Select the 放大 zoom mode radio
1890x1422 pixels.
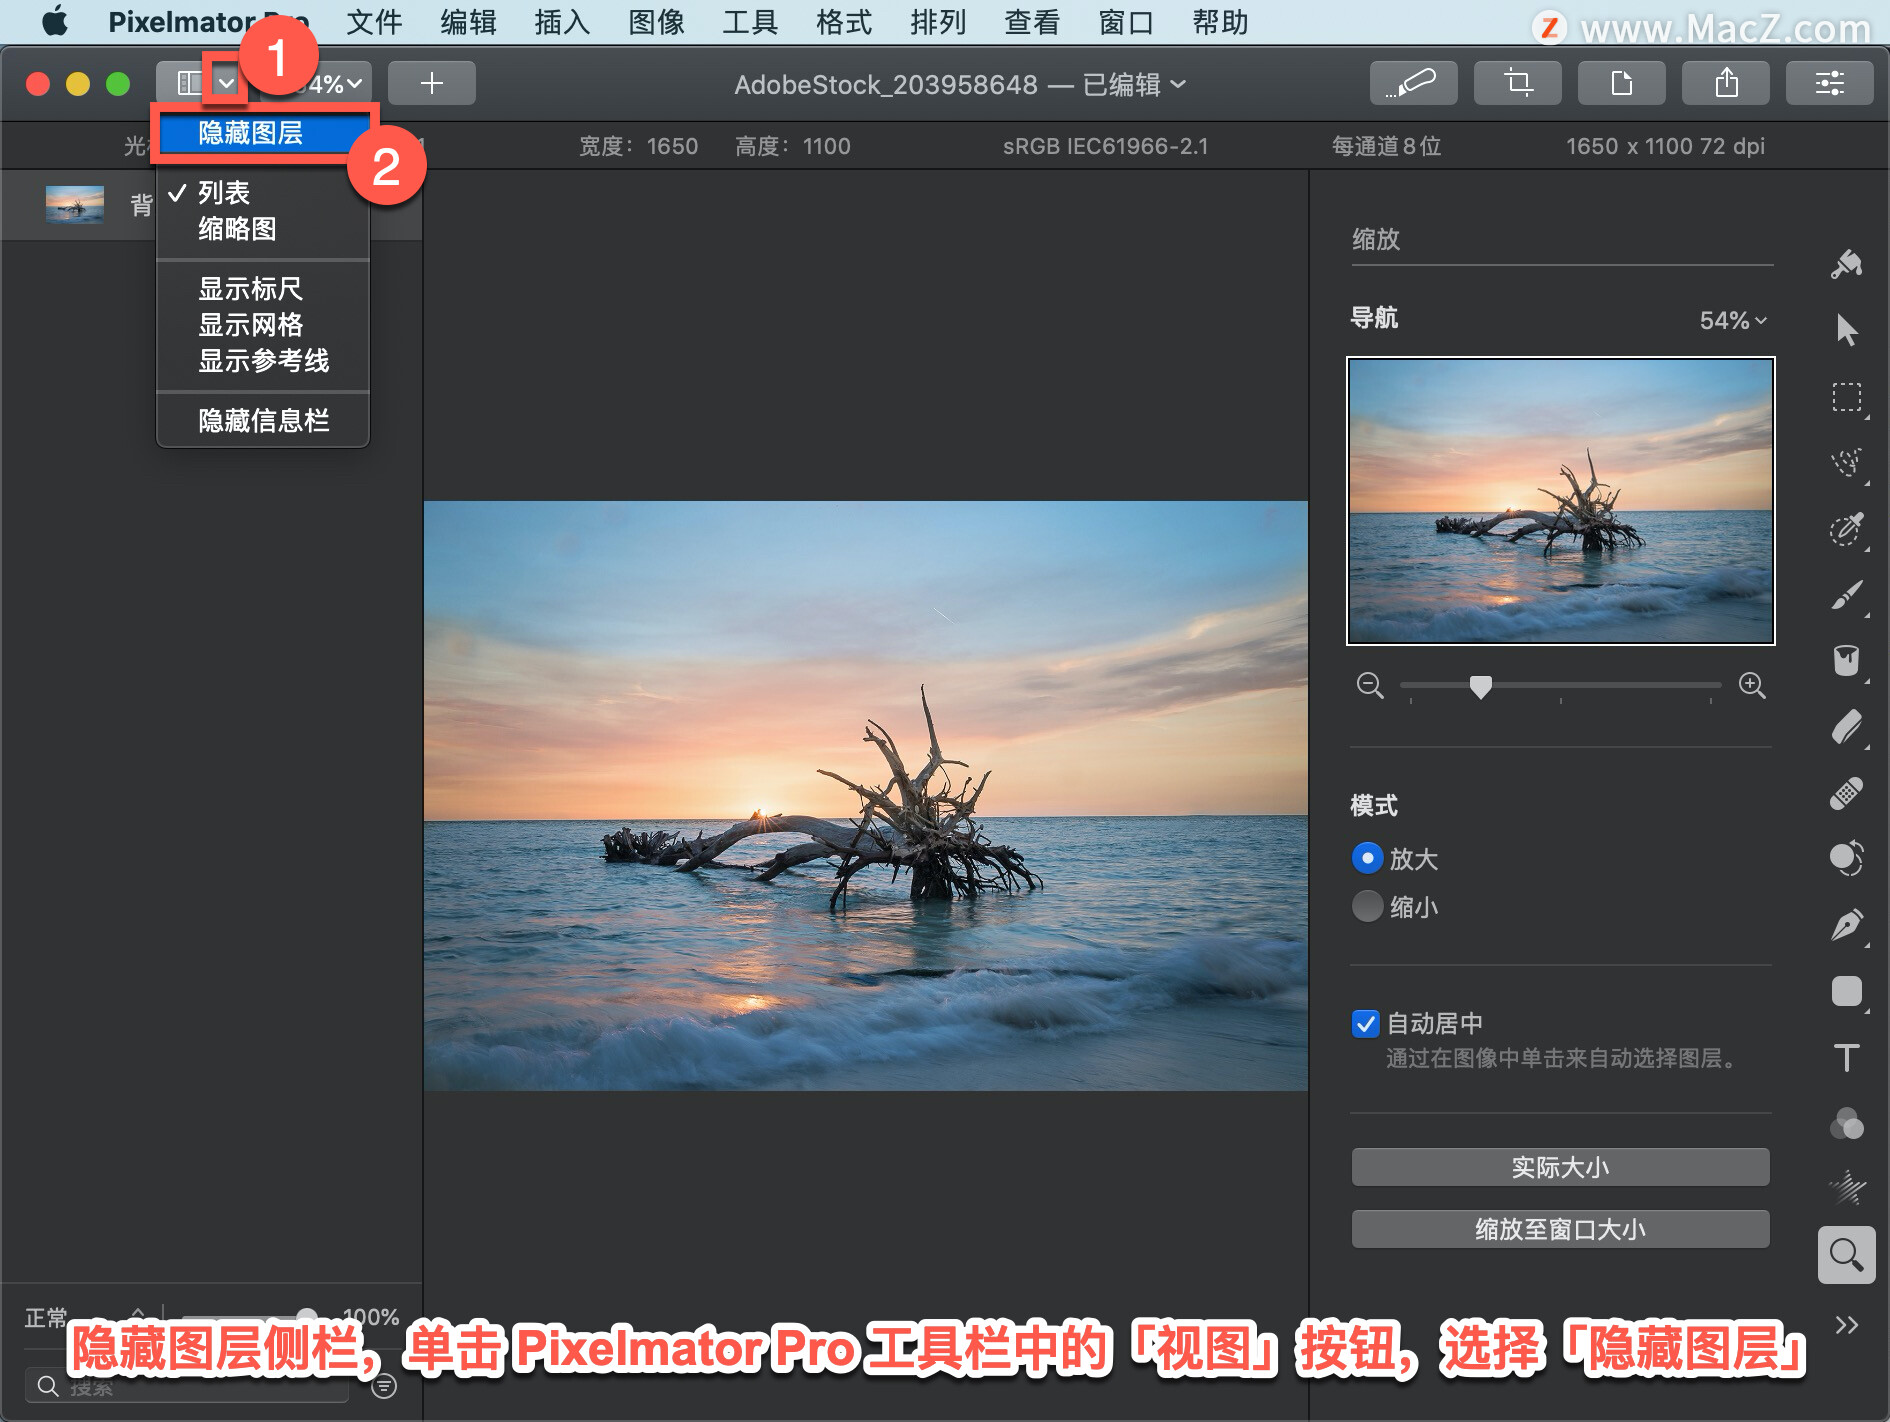click(x=1367, y=858)
